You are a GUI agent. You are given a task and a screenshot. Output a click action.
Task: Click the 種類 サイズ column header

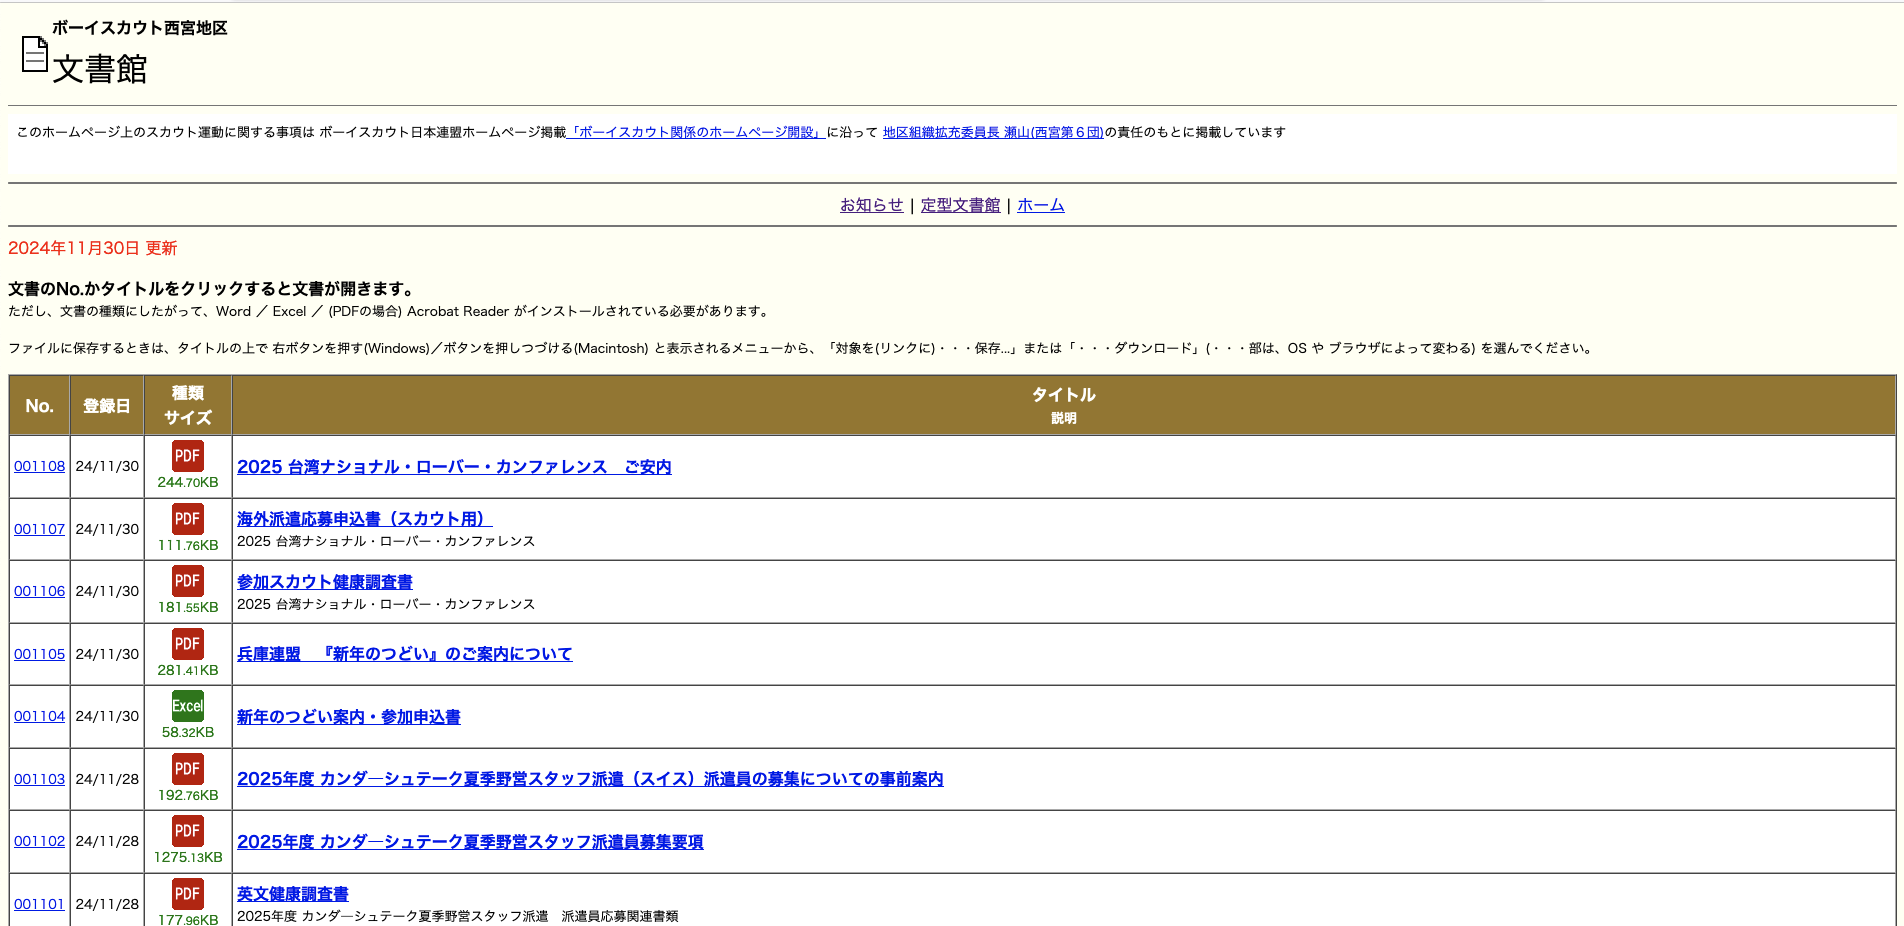[188, 406]
